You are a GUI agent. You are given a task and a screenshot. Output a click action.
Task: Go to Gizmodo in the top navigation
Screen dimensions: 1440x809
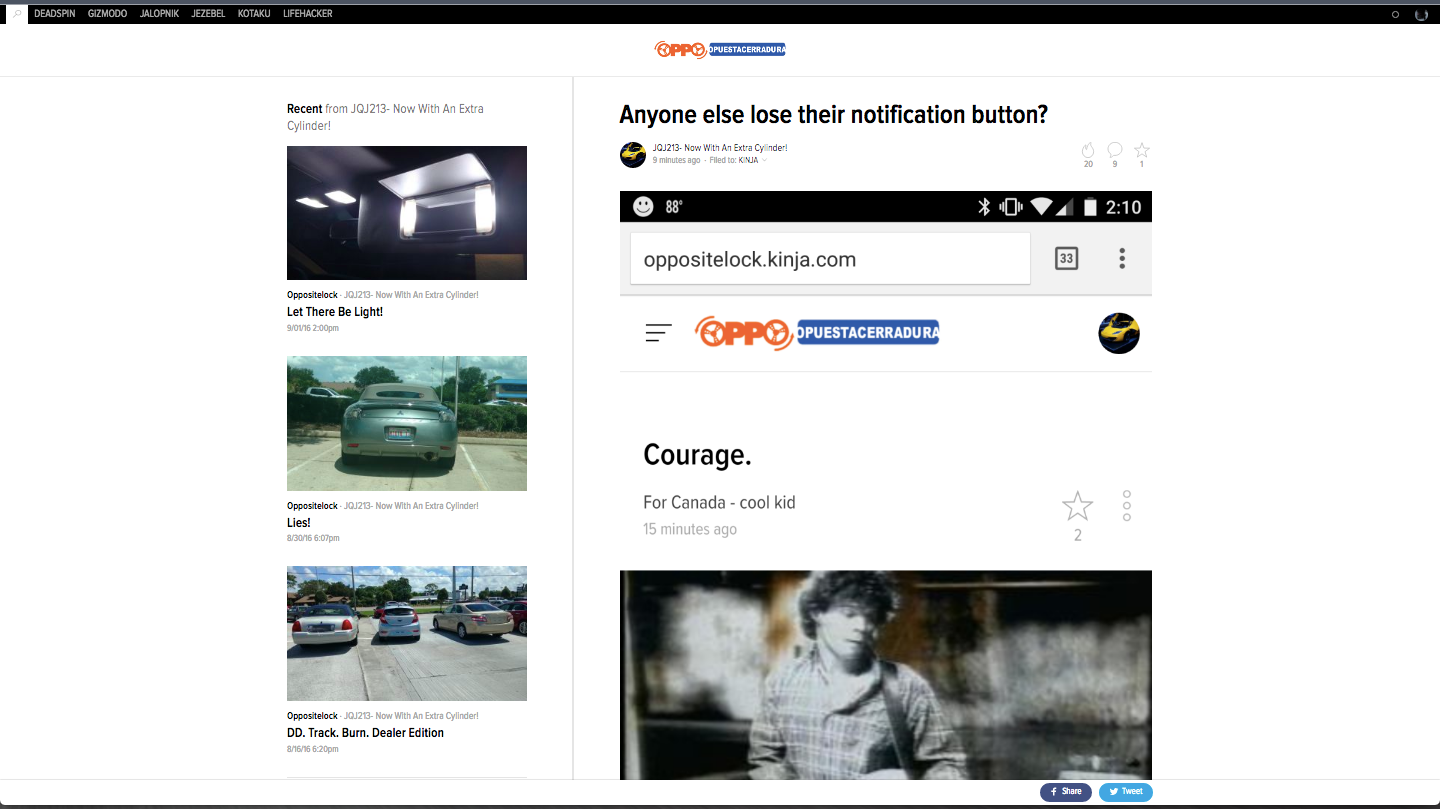click(108, 14)
